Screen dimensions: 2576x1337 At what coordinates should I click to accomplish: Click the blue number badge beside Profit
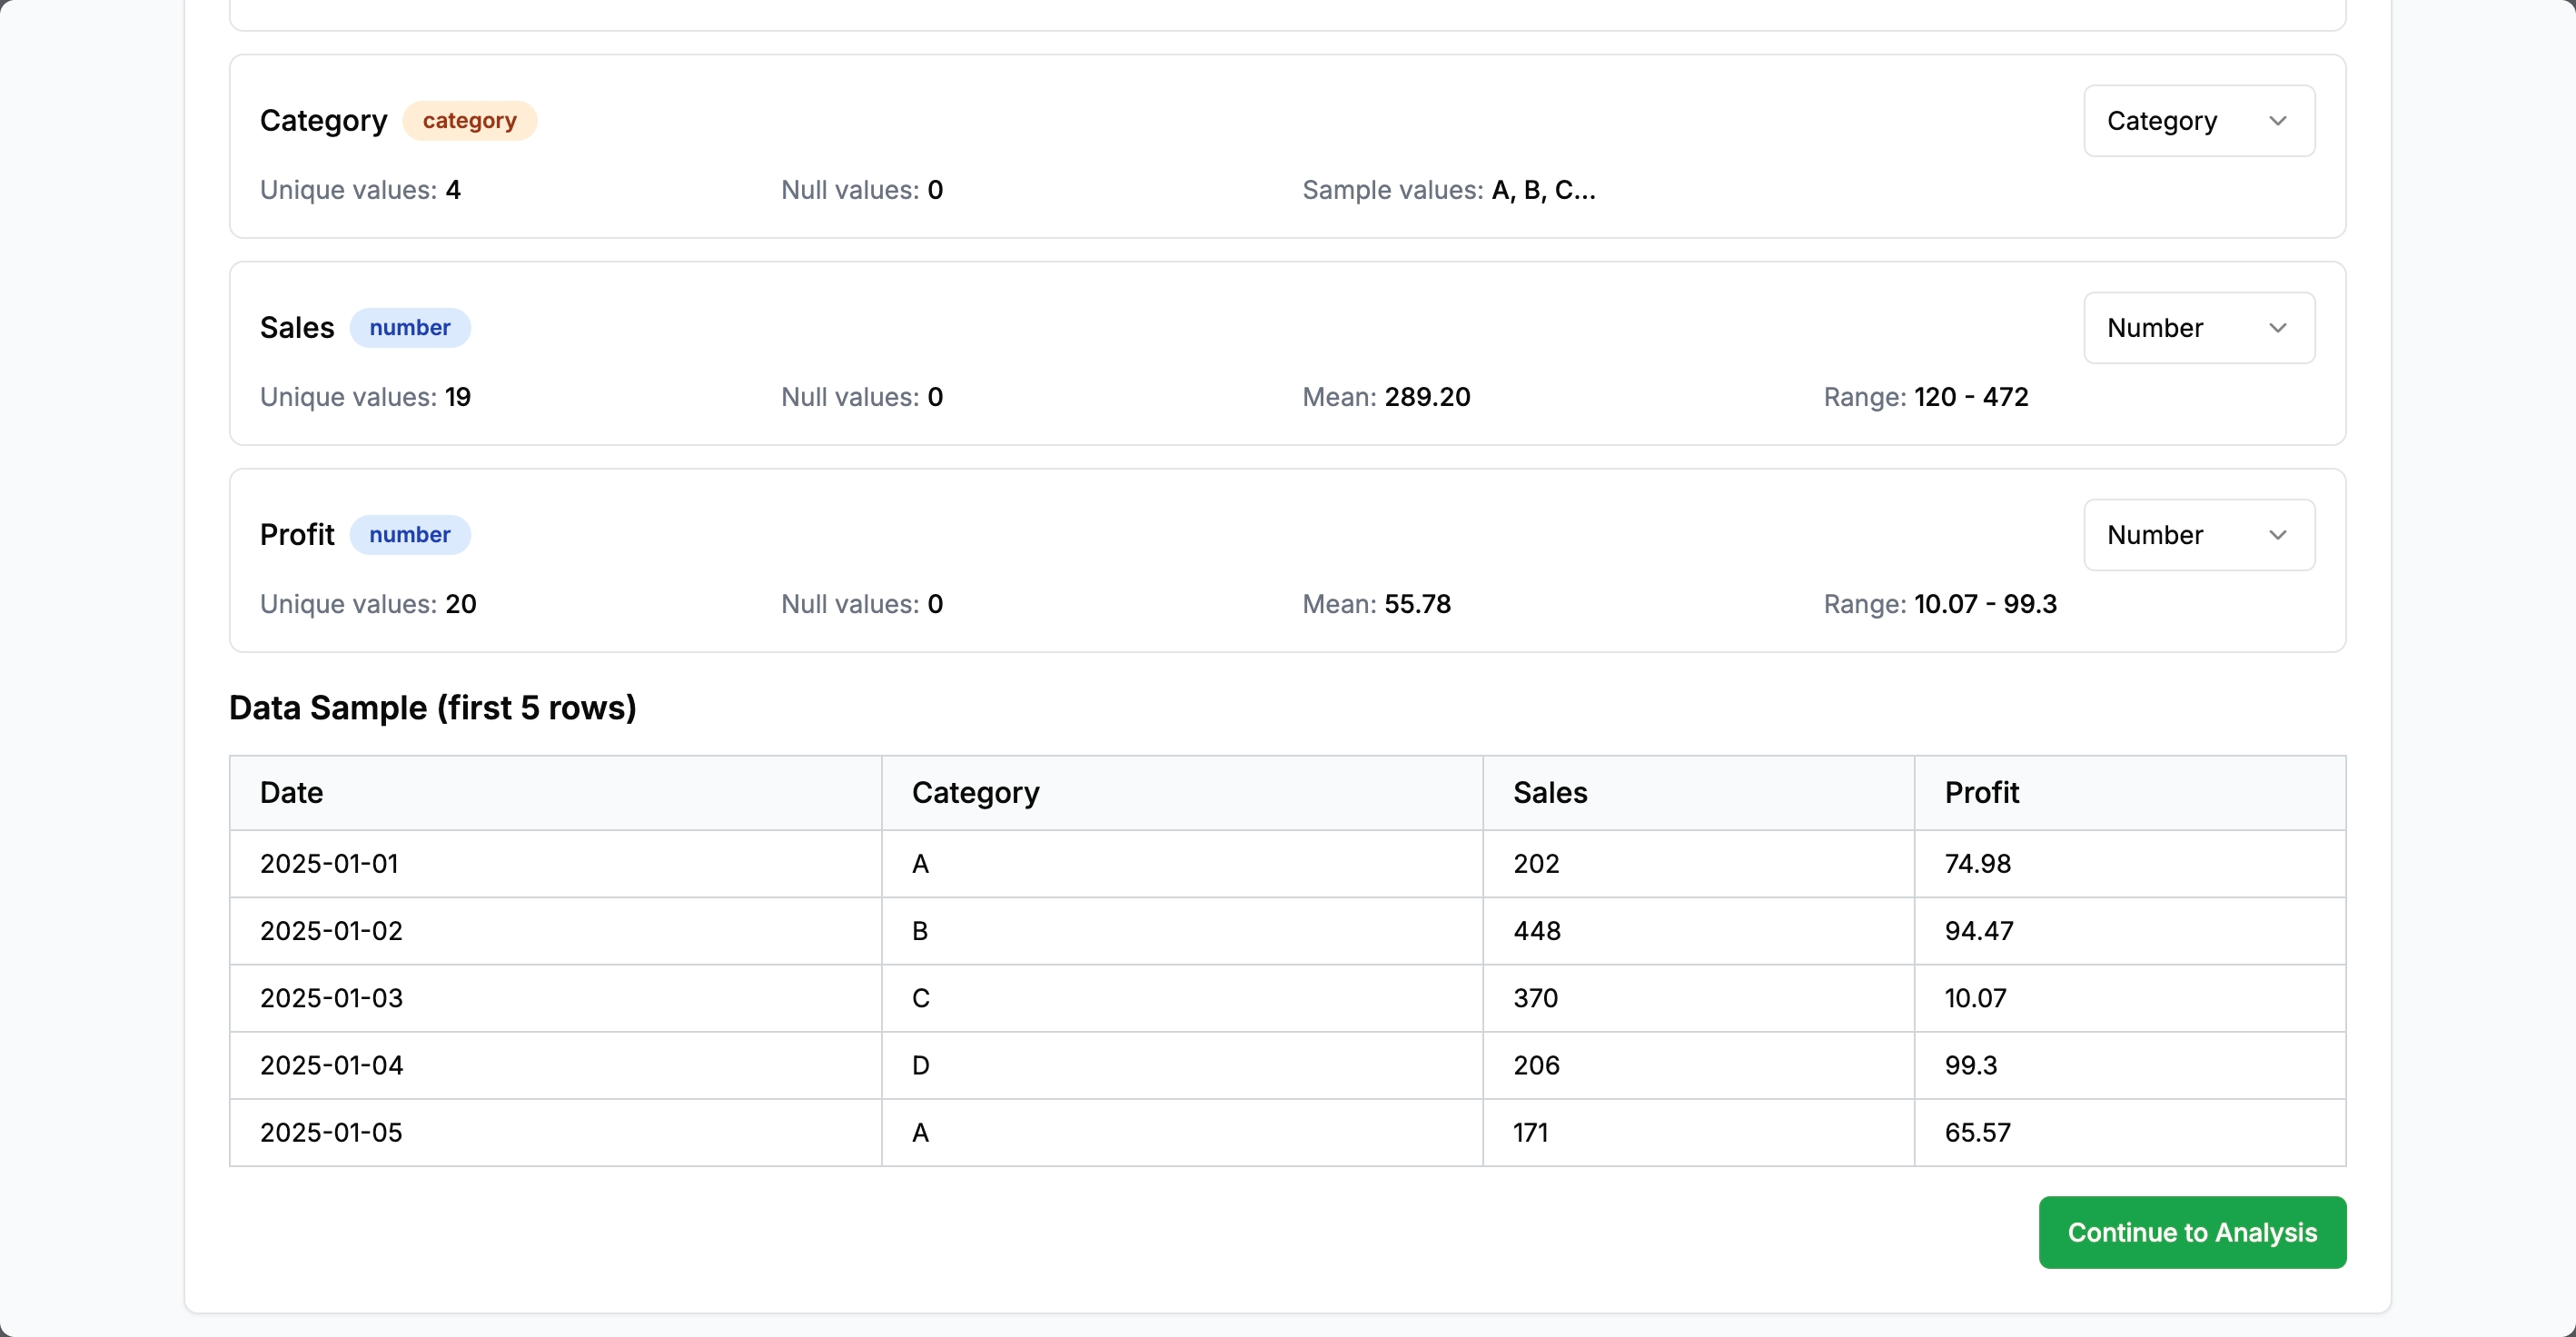(409, 535)
